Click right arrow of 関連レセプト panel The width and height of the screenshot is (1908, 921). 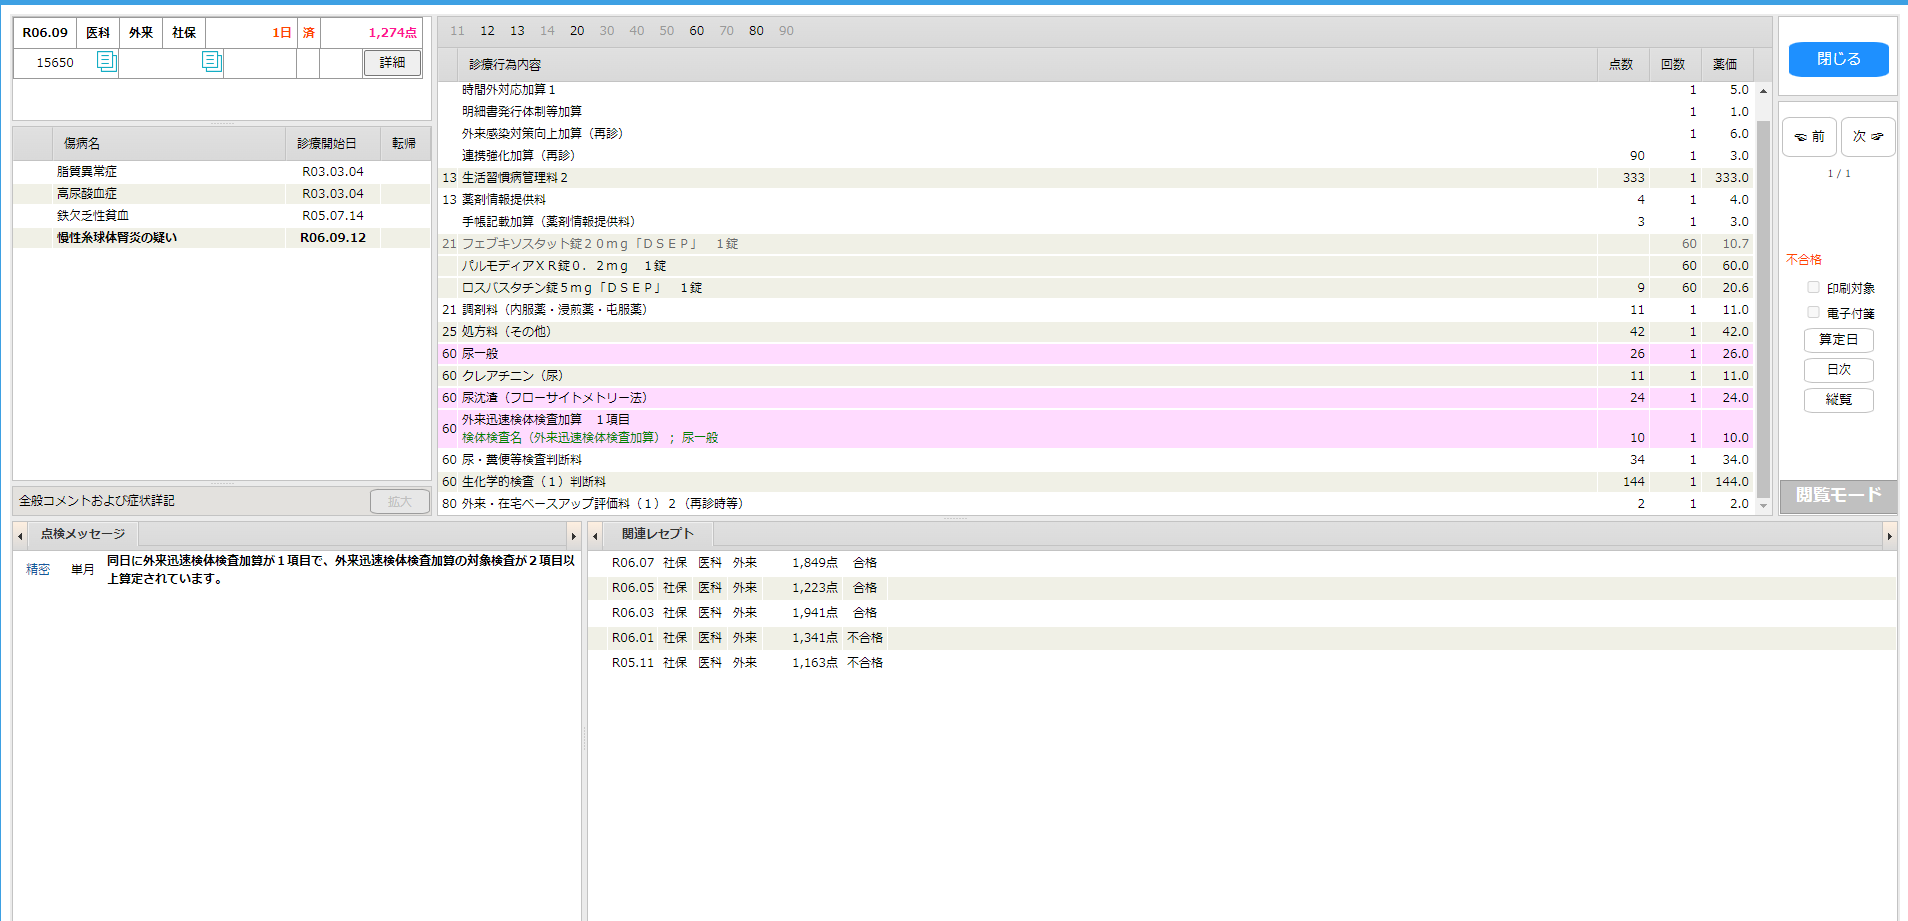click(x=1889, y=536)
